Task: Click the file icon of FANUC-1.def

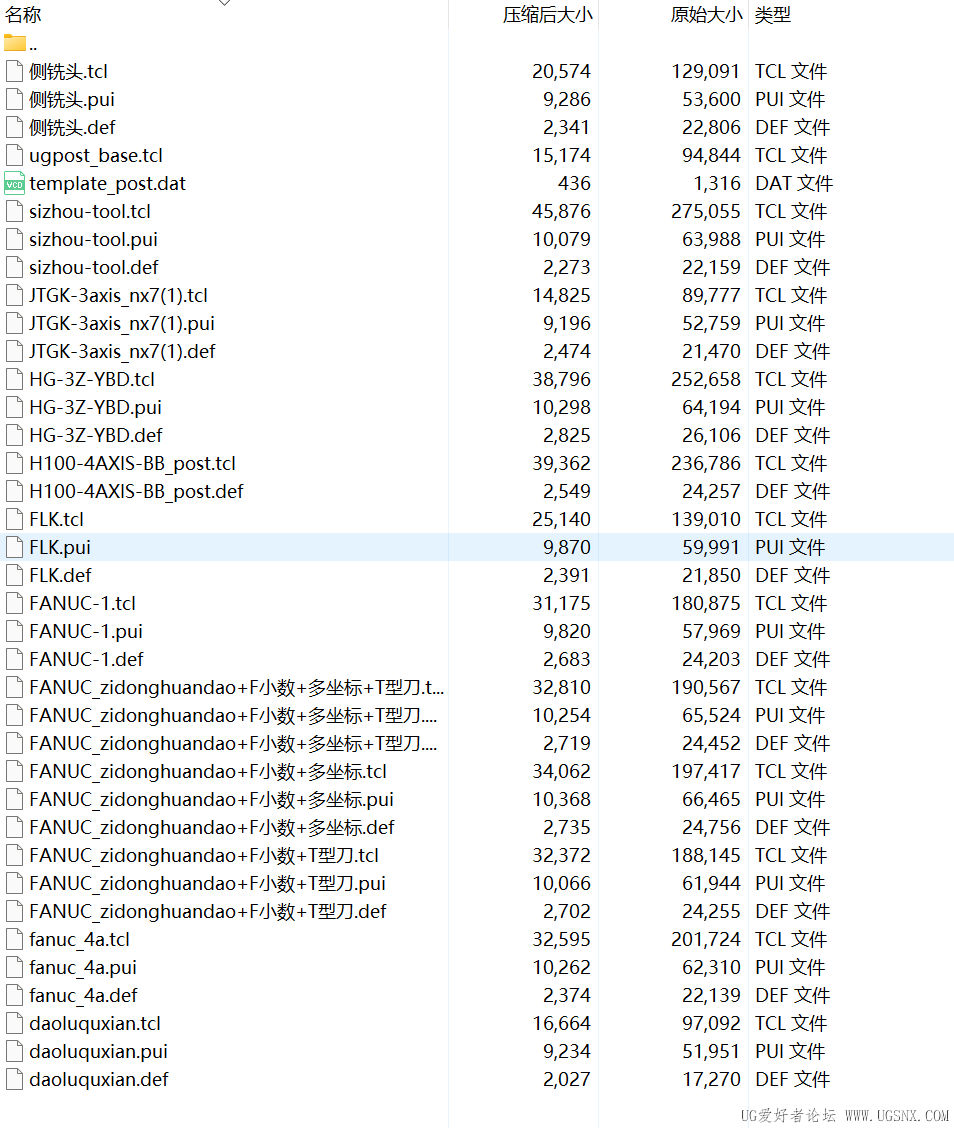Action: [x=14, y=659]
